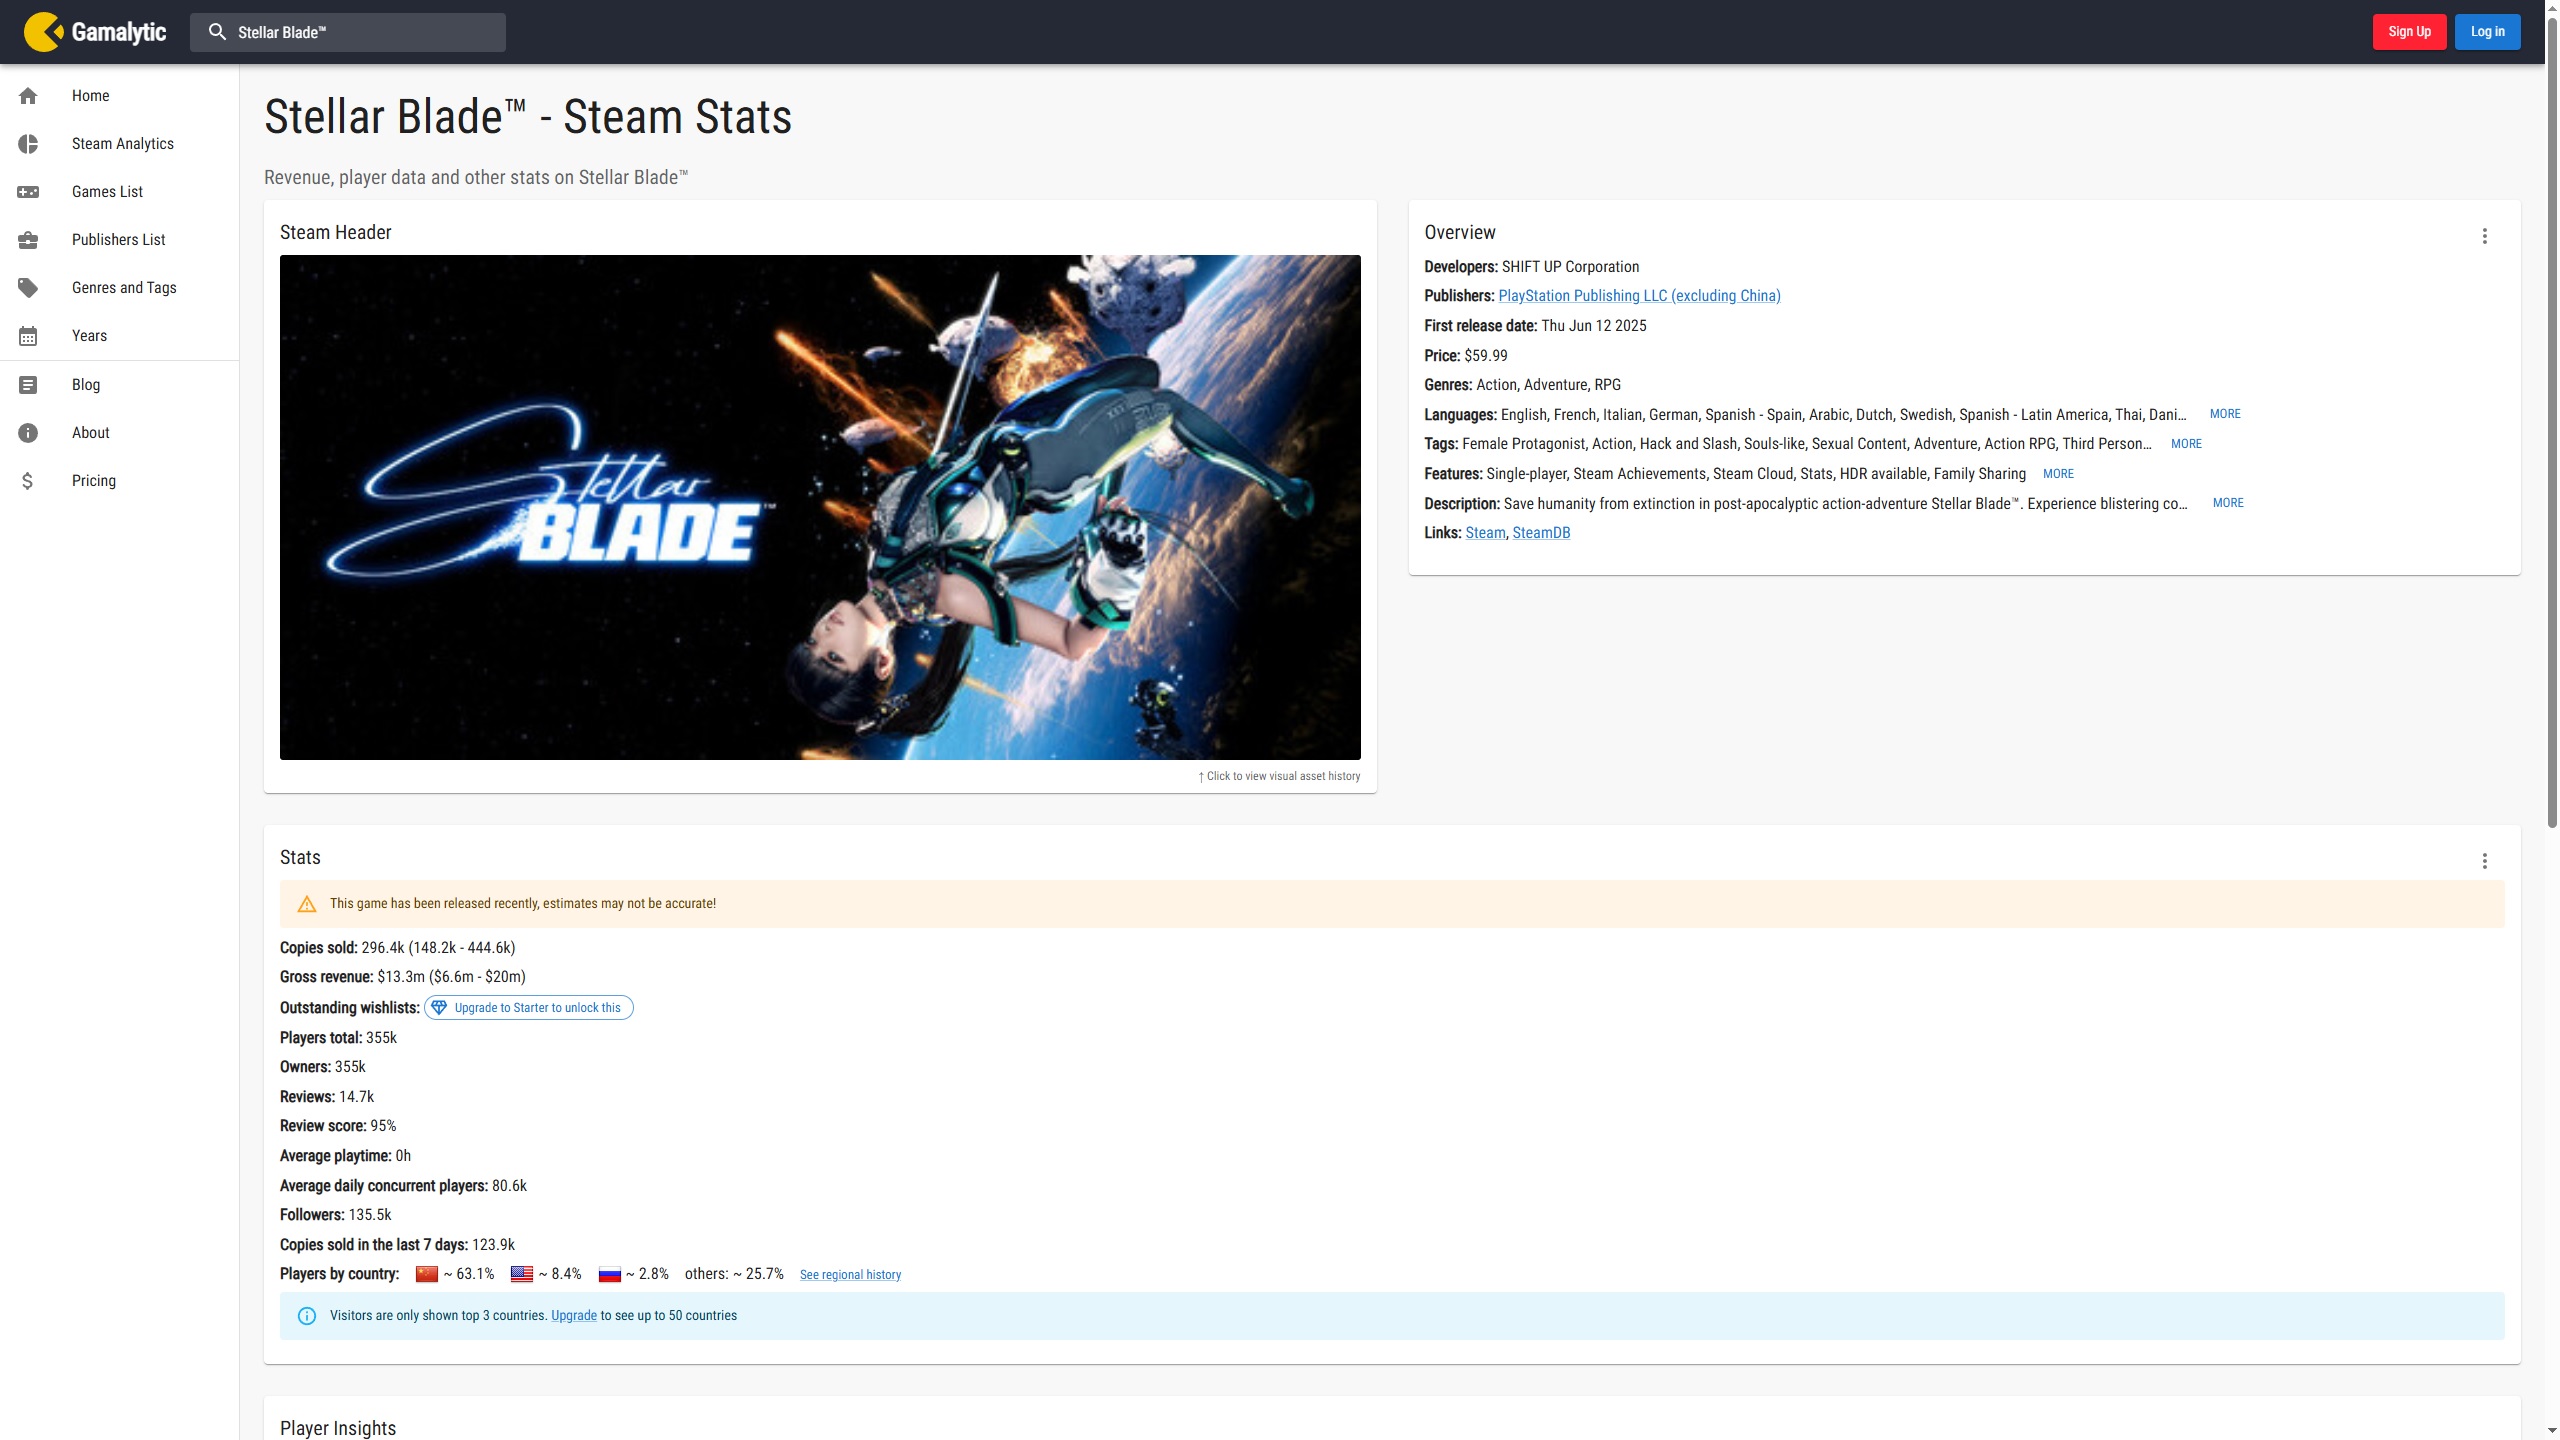This screenshot has height=1440, width=2560.
Task: Open the Overview card three-dot menu
Action: pyautogui.click(x=2484, y=236)
